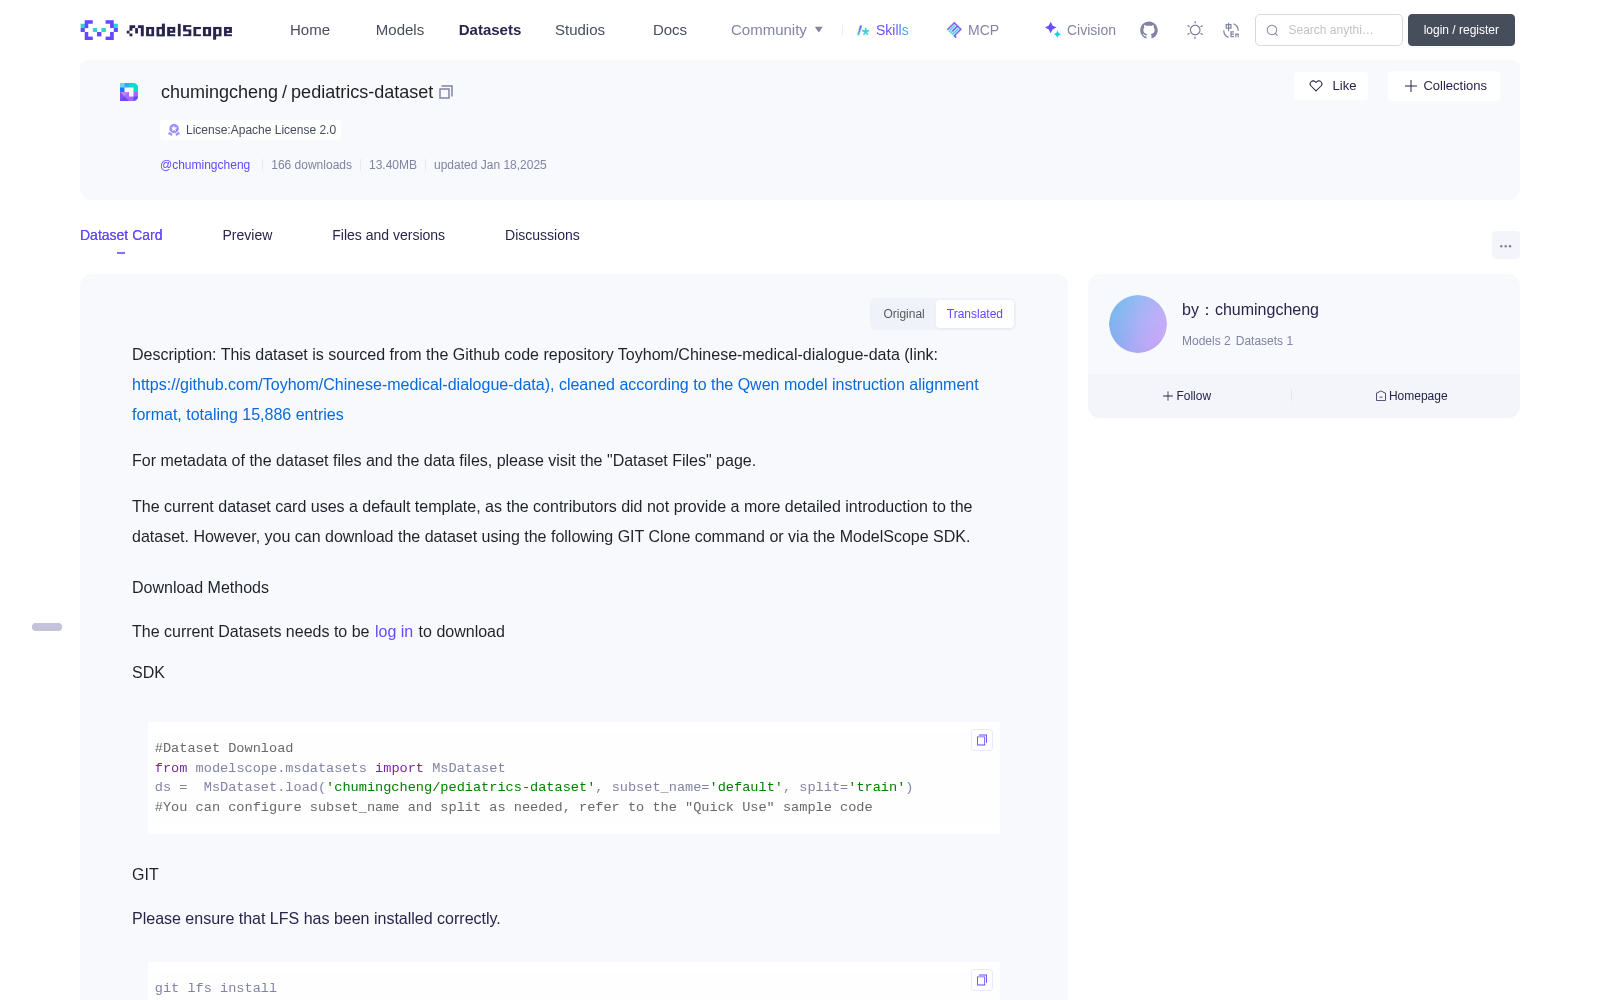Screen dimensions: 1600x1000
Task: Open the @chumingcheng profile link
Action: pos(205,165)
